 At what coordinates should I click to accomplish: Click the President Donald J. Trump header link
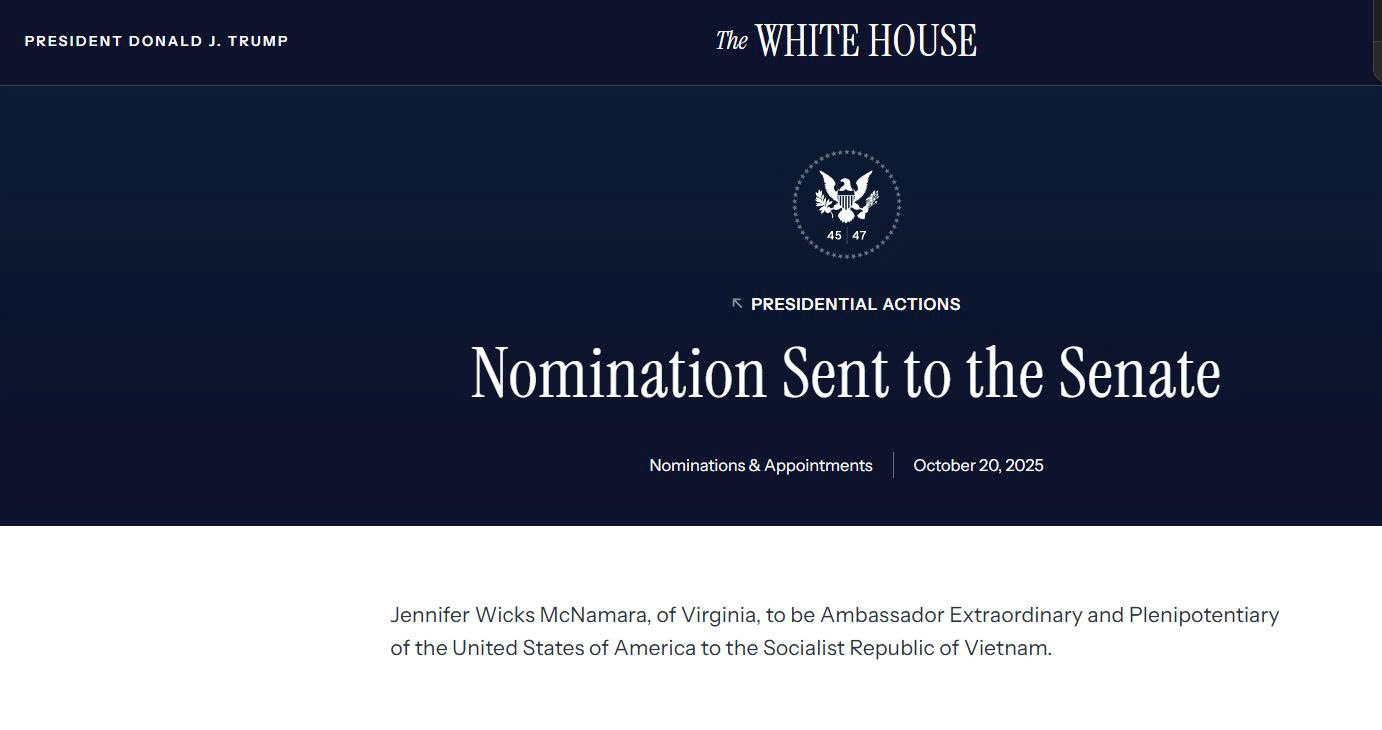coord(156,41)
